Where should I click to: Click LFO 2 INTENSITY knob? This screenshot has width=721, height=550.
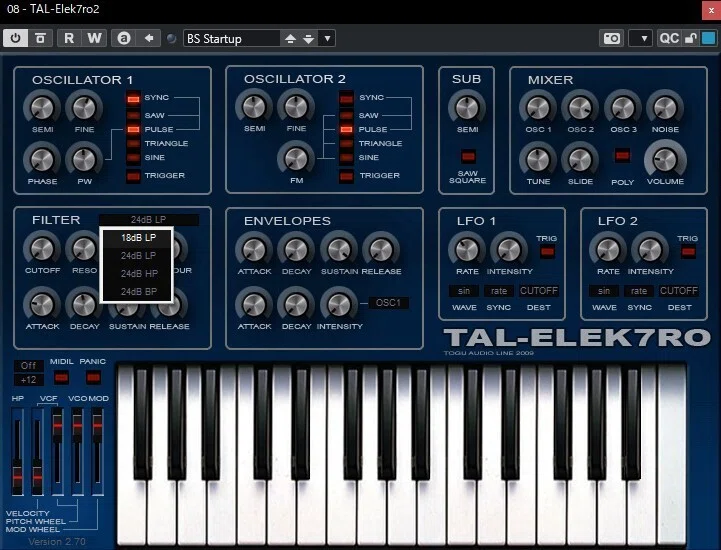650,250
